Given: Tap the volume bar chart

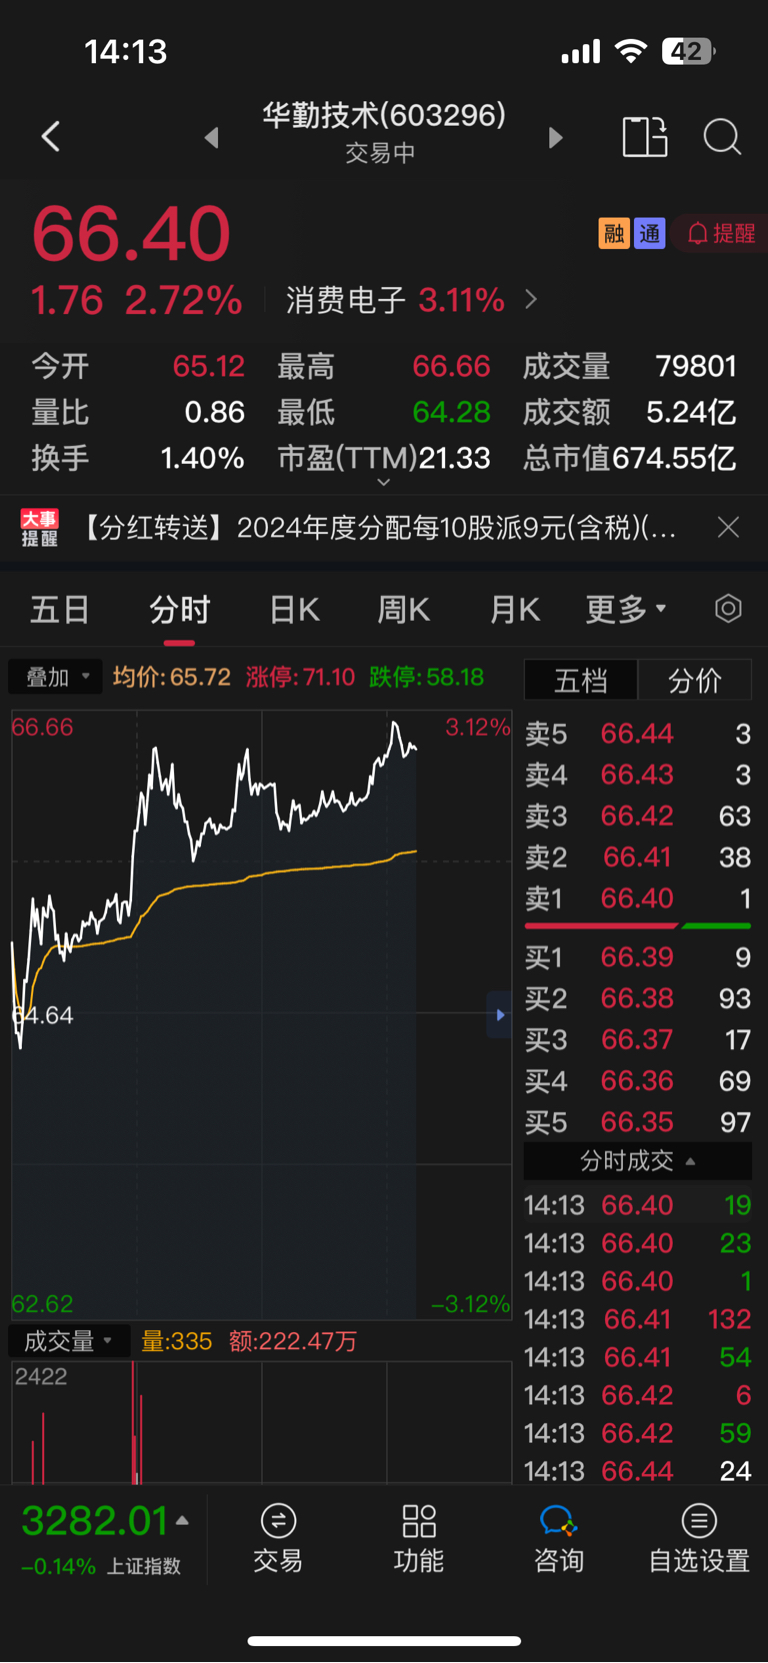Looking at the screenshot, I should (261, 1422).
